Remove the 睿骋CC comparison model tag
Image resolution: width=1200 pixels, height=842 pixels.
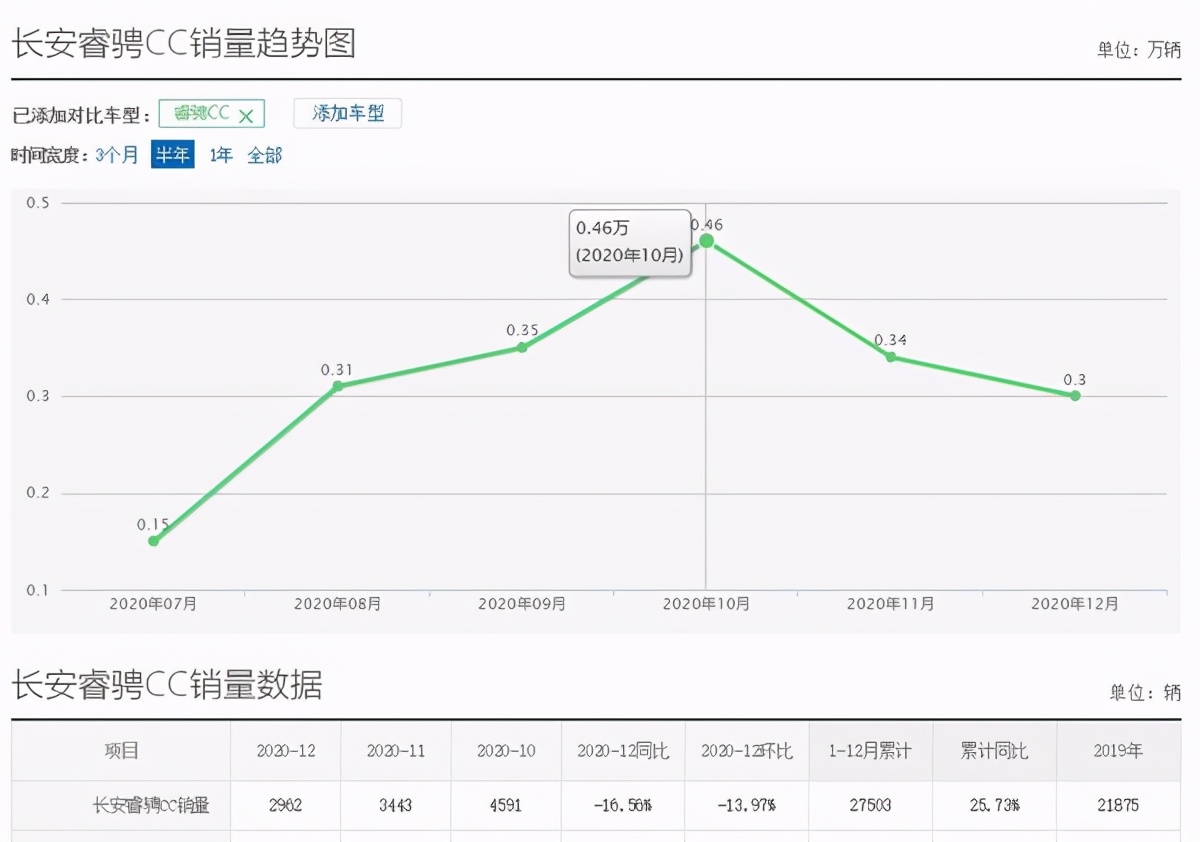coord(246,115)
